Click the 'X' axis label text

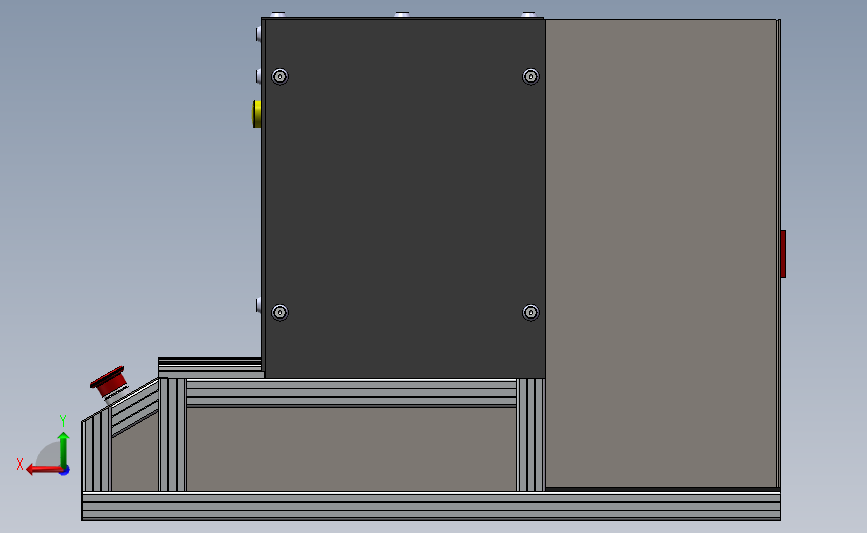[20, 464]
